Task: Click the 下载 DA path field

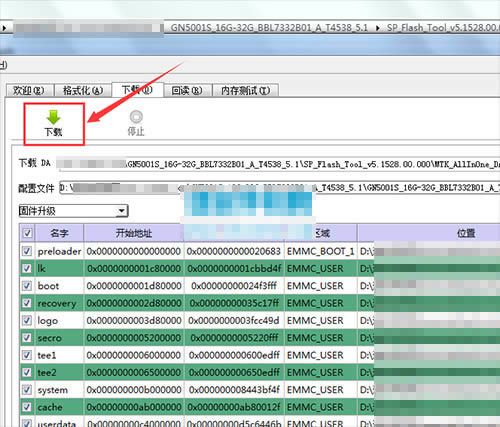Action: tap(279, 164)
